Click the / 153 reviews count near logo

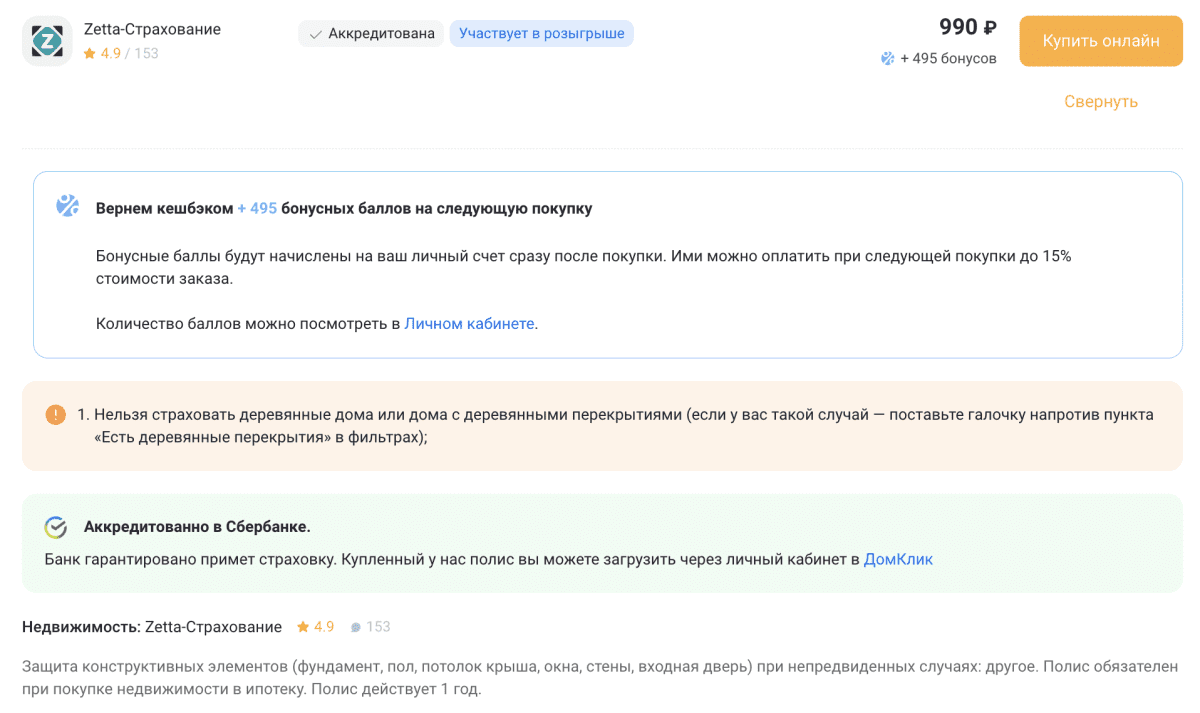pyautogui.click(x=142, y=53)
